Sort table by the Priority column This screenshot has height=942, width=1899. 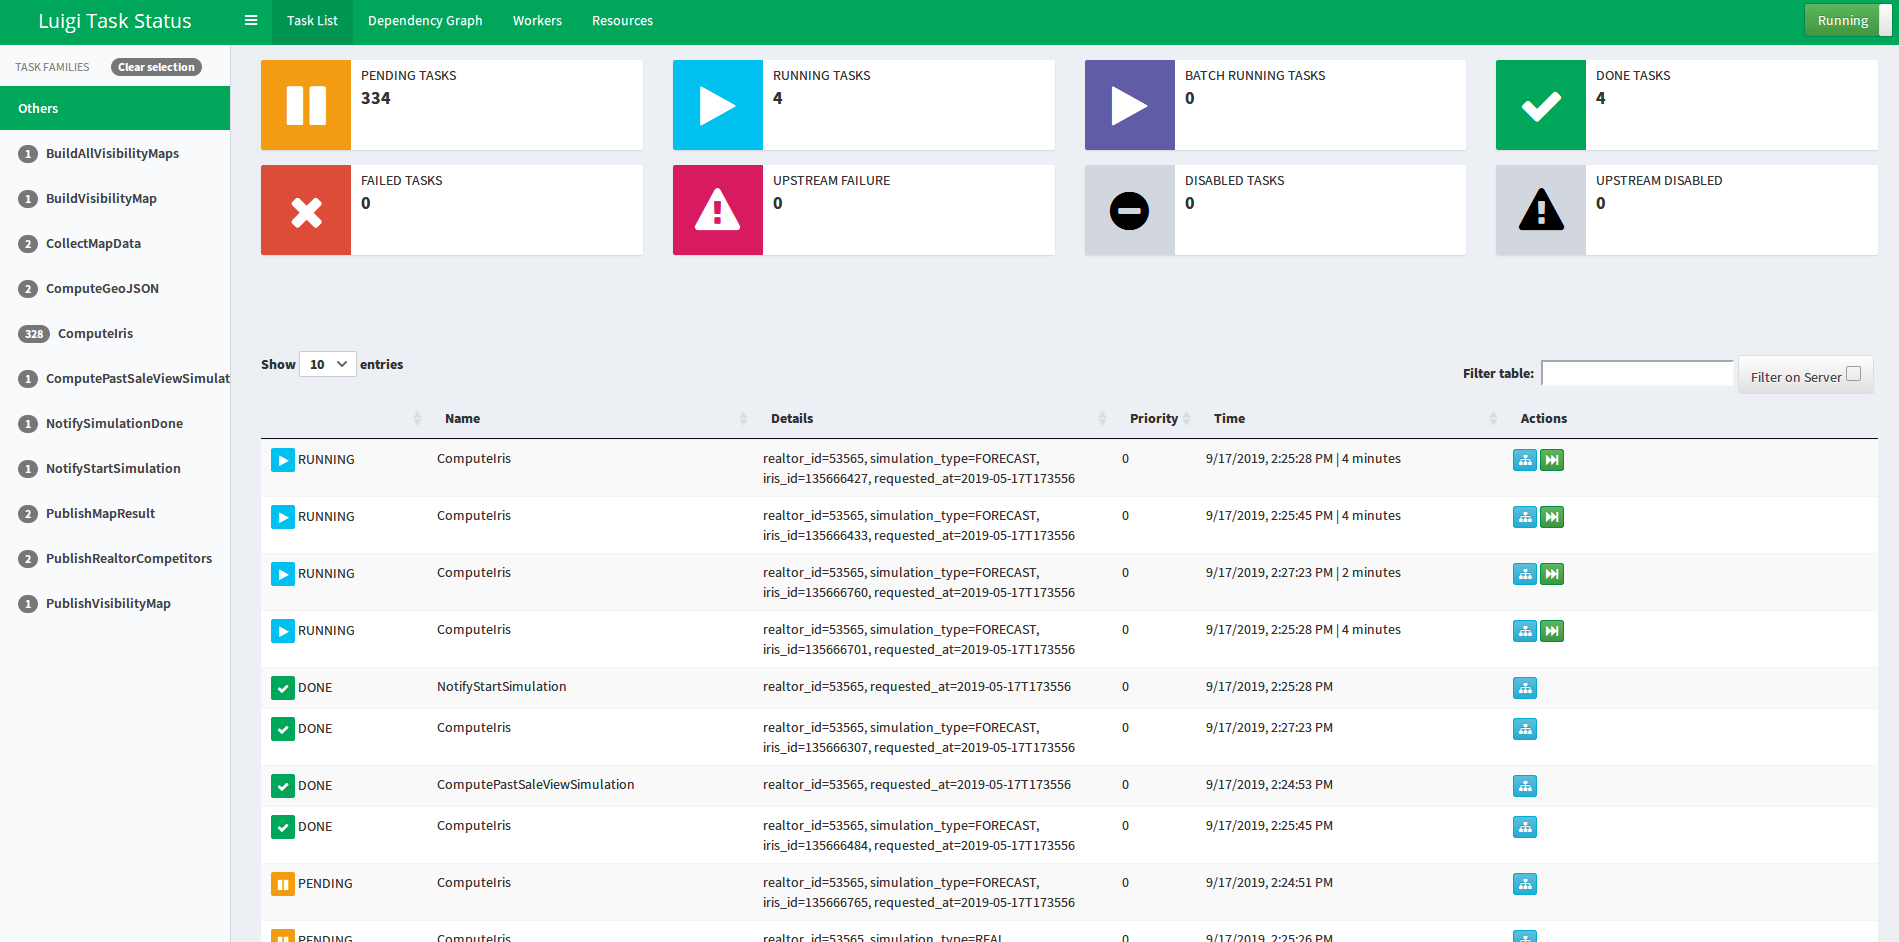1156,418
